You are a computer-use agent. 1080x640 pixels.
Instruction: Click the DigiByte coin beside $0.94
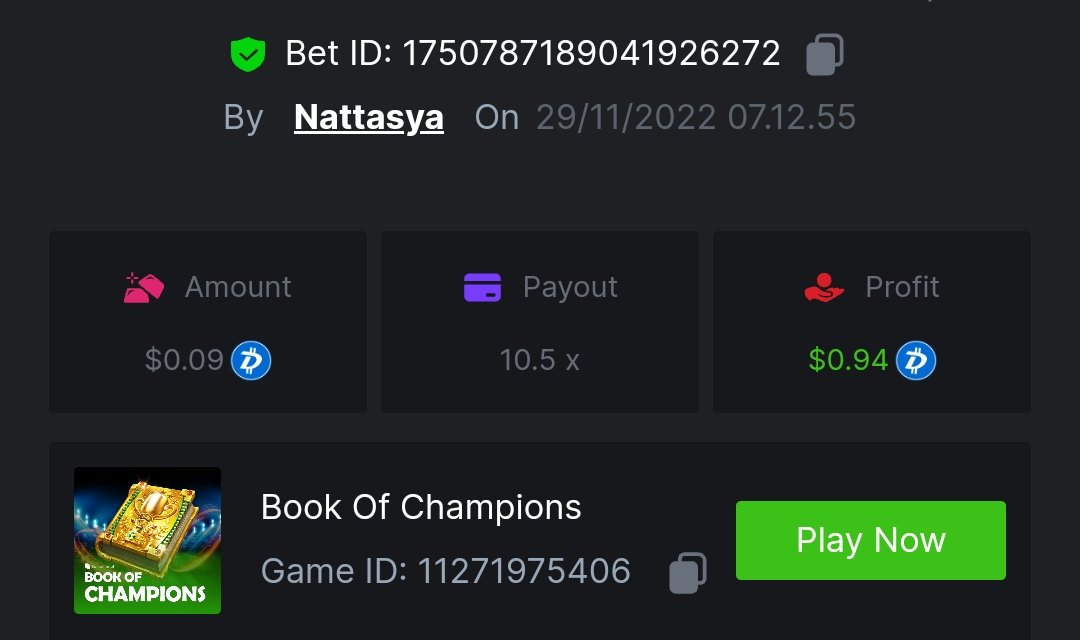[915, 360]
